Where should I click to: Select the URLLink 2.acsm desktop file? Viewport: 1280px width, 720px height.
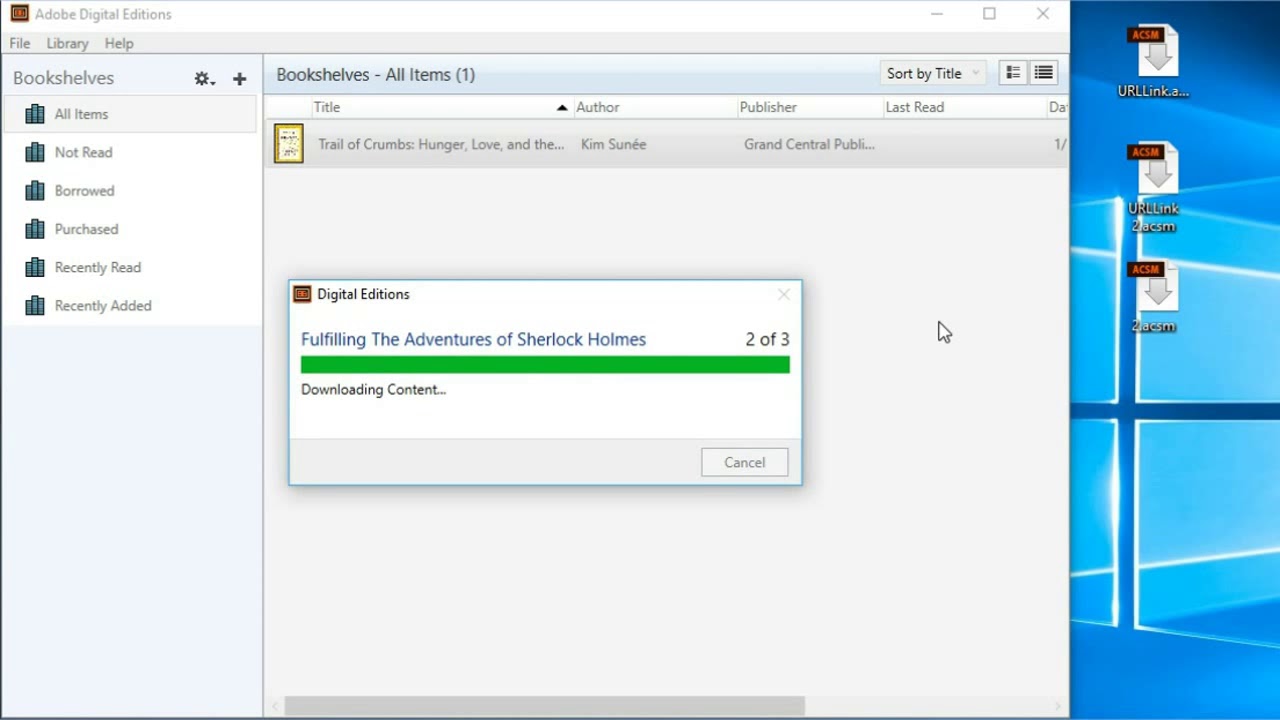[1153, 188]
